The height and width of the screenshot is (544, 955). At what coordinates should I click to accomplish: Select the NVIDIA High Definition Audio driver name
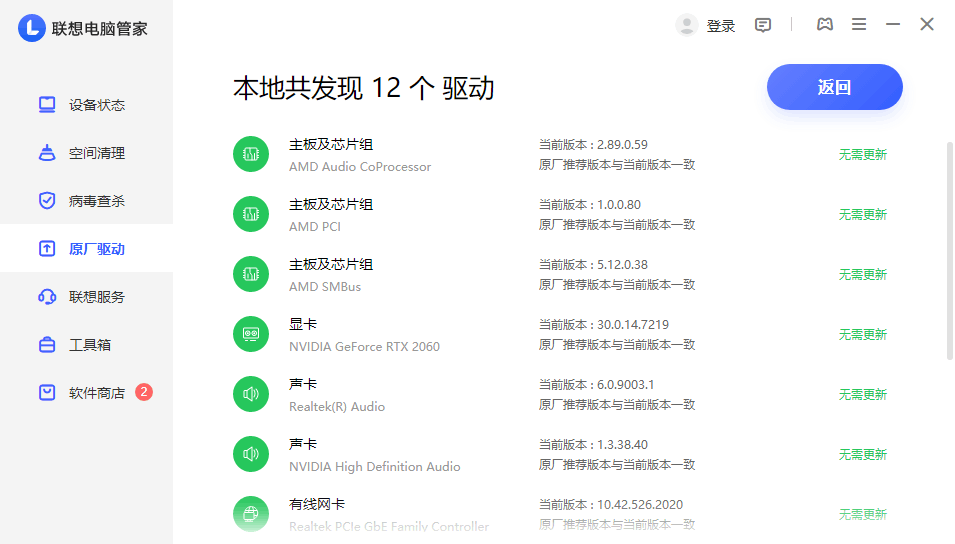[x=375, y=467]
